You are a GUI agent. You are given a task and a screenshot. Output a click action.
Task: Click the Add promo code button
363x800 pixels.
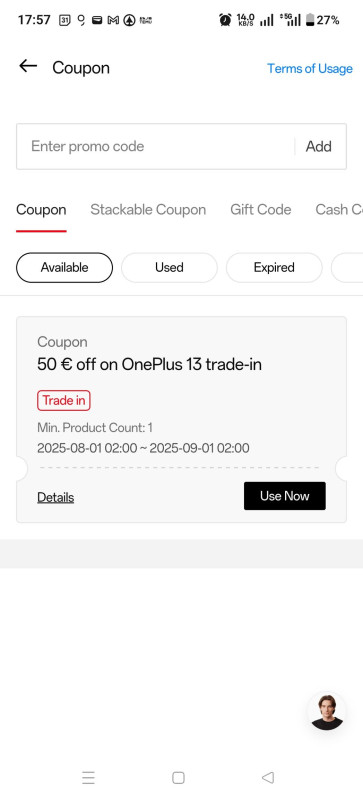[x=319, y=146]
